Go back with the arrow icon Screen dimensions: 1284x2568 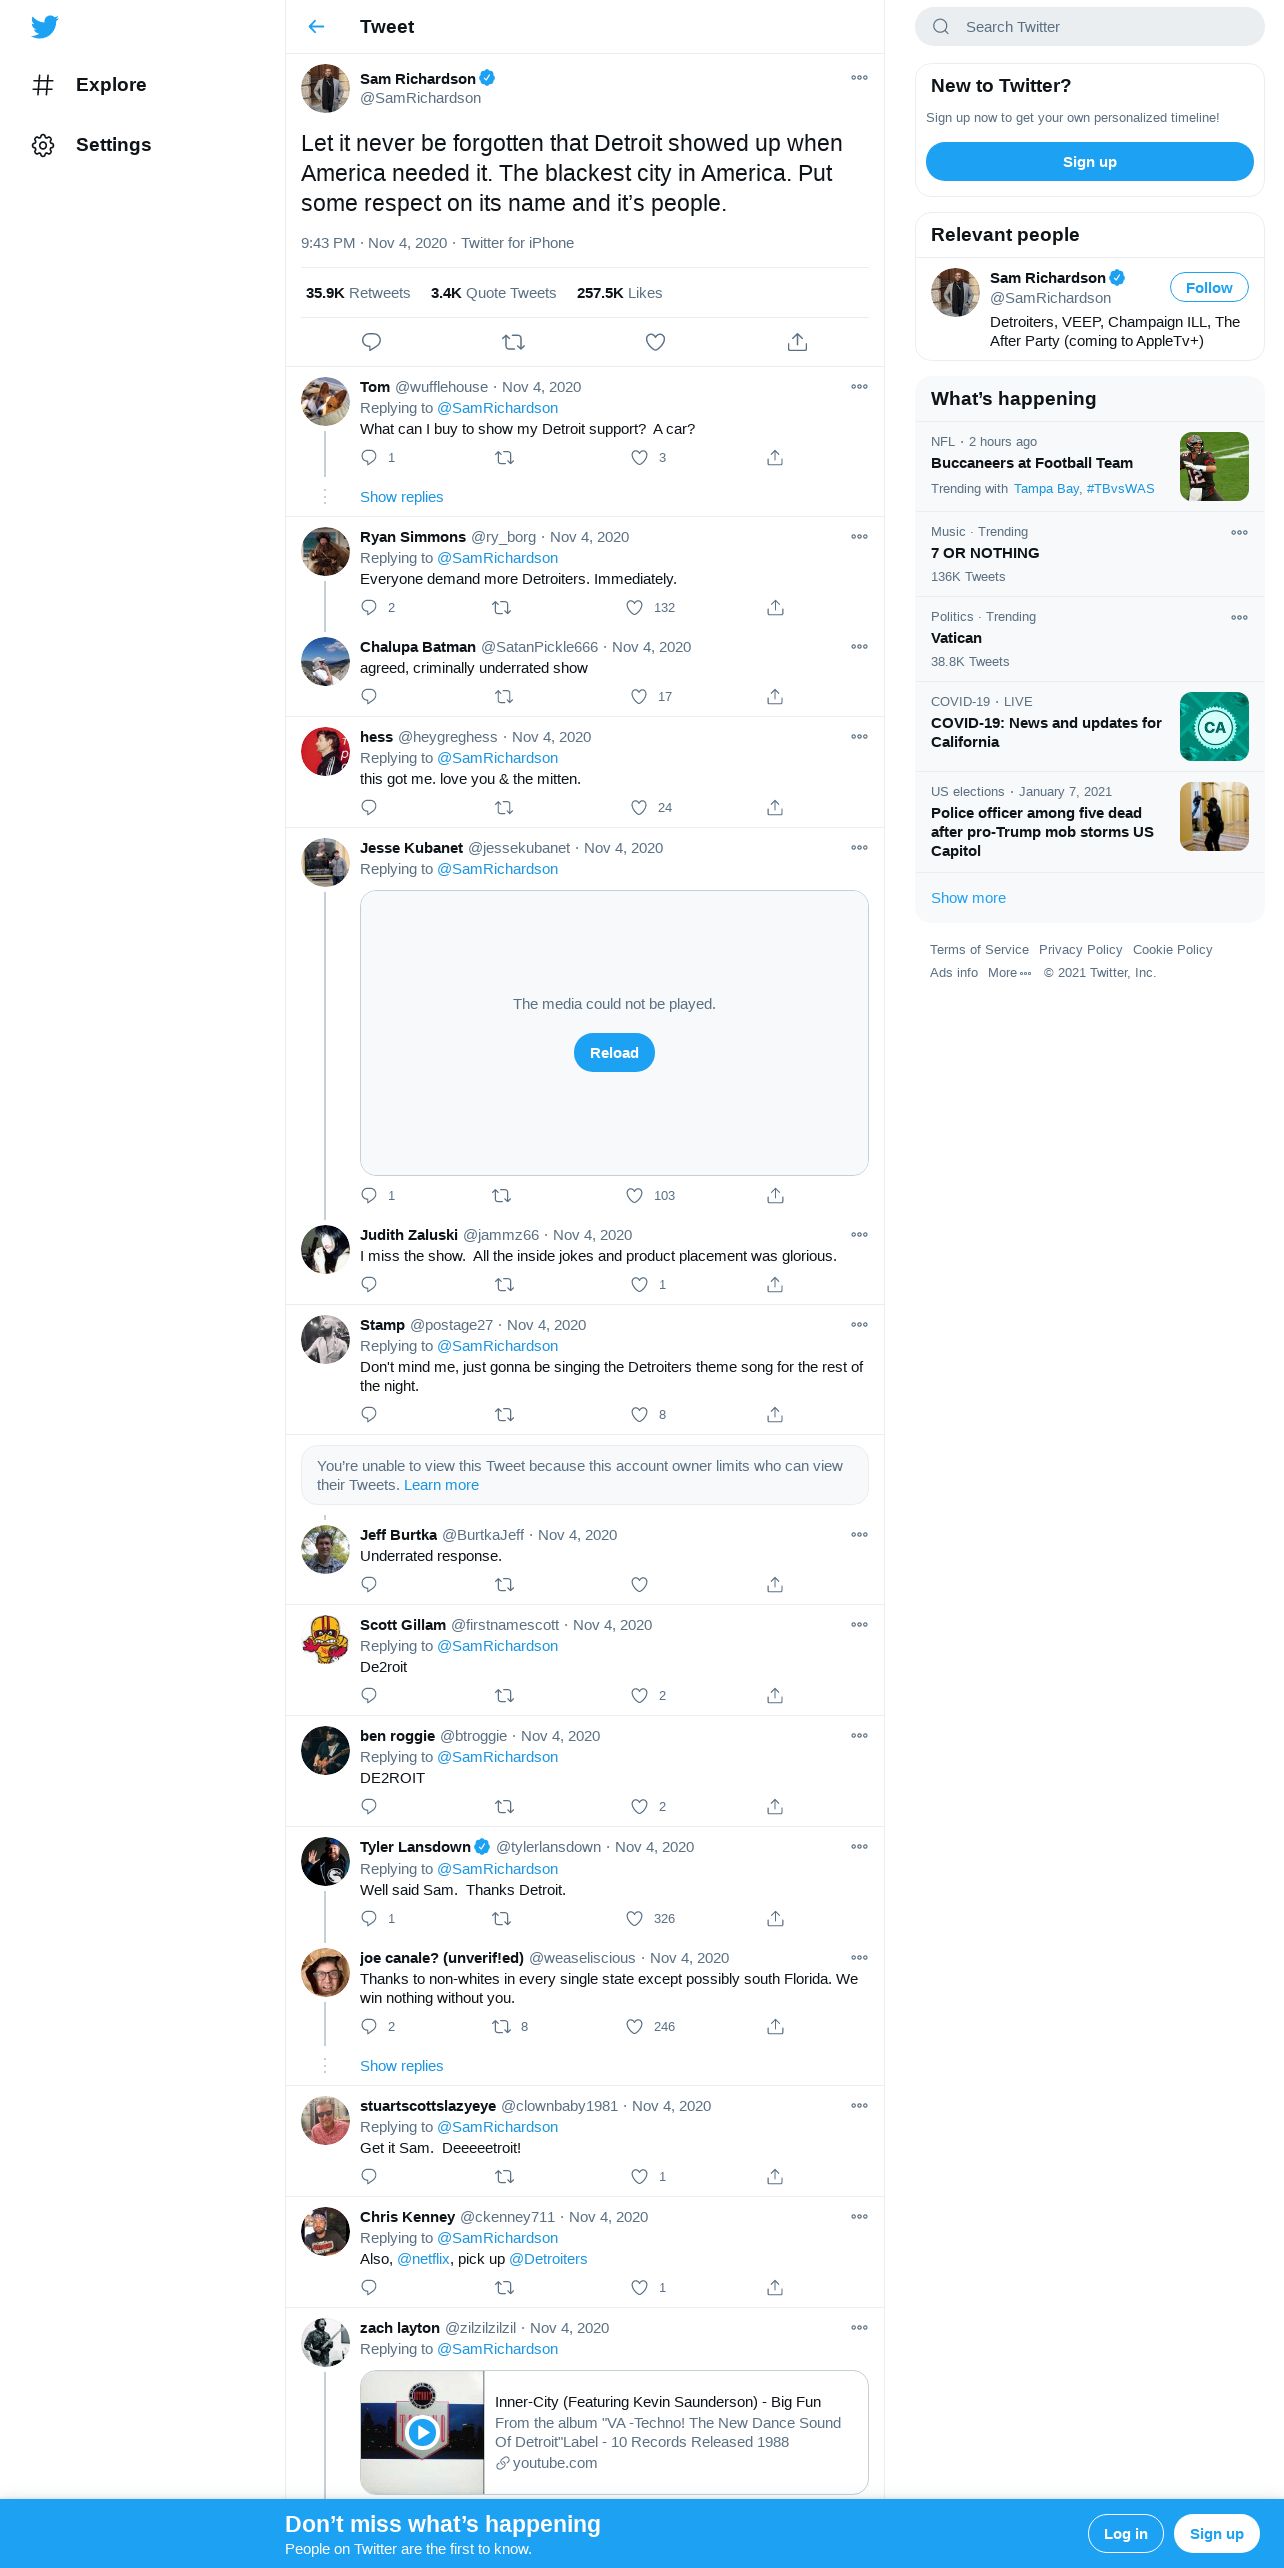pyautogui.click(x=317, y=27)
